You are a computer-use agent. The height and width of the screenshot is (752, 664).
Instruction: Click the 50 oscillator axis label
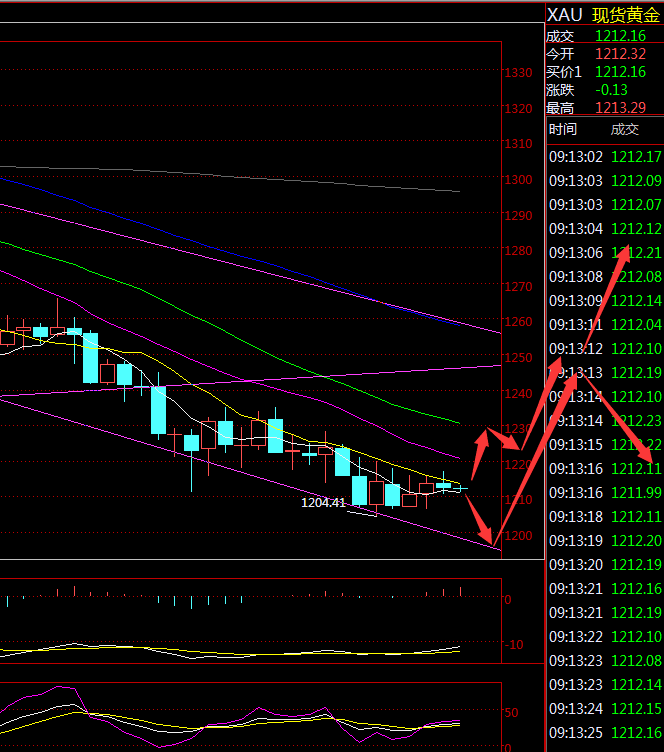tap(512, 713)
